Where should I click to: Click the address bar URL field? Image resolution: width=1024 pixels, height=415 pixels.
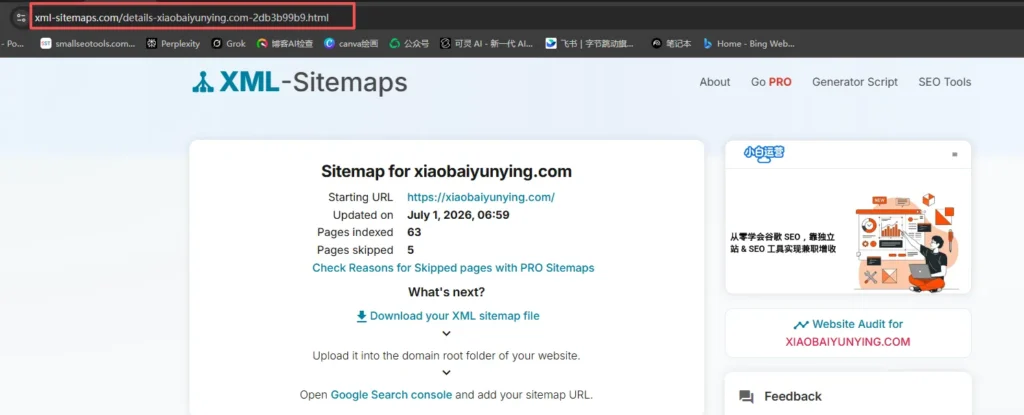click(193, 18)
